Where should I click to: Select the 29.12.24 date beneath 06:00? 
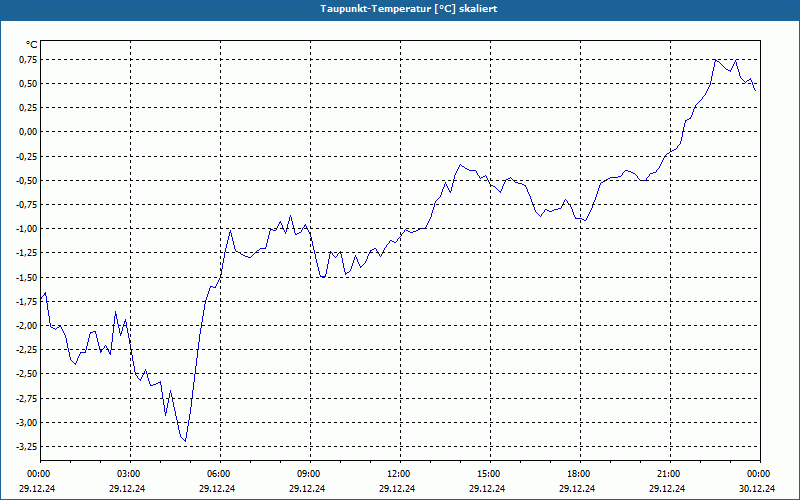pyautogui.click(x=217, y=488)
